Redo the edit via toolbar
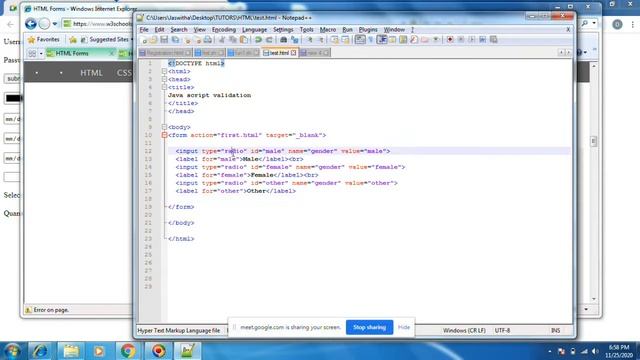Screen dimensions: 640x360 pos(269,40)
